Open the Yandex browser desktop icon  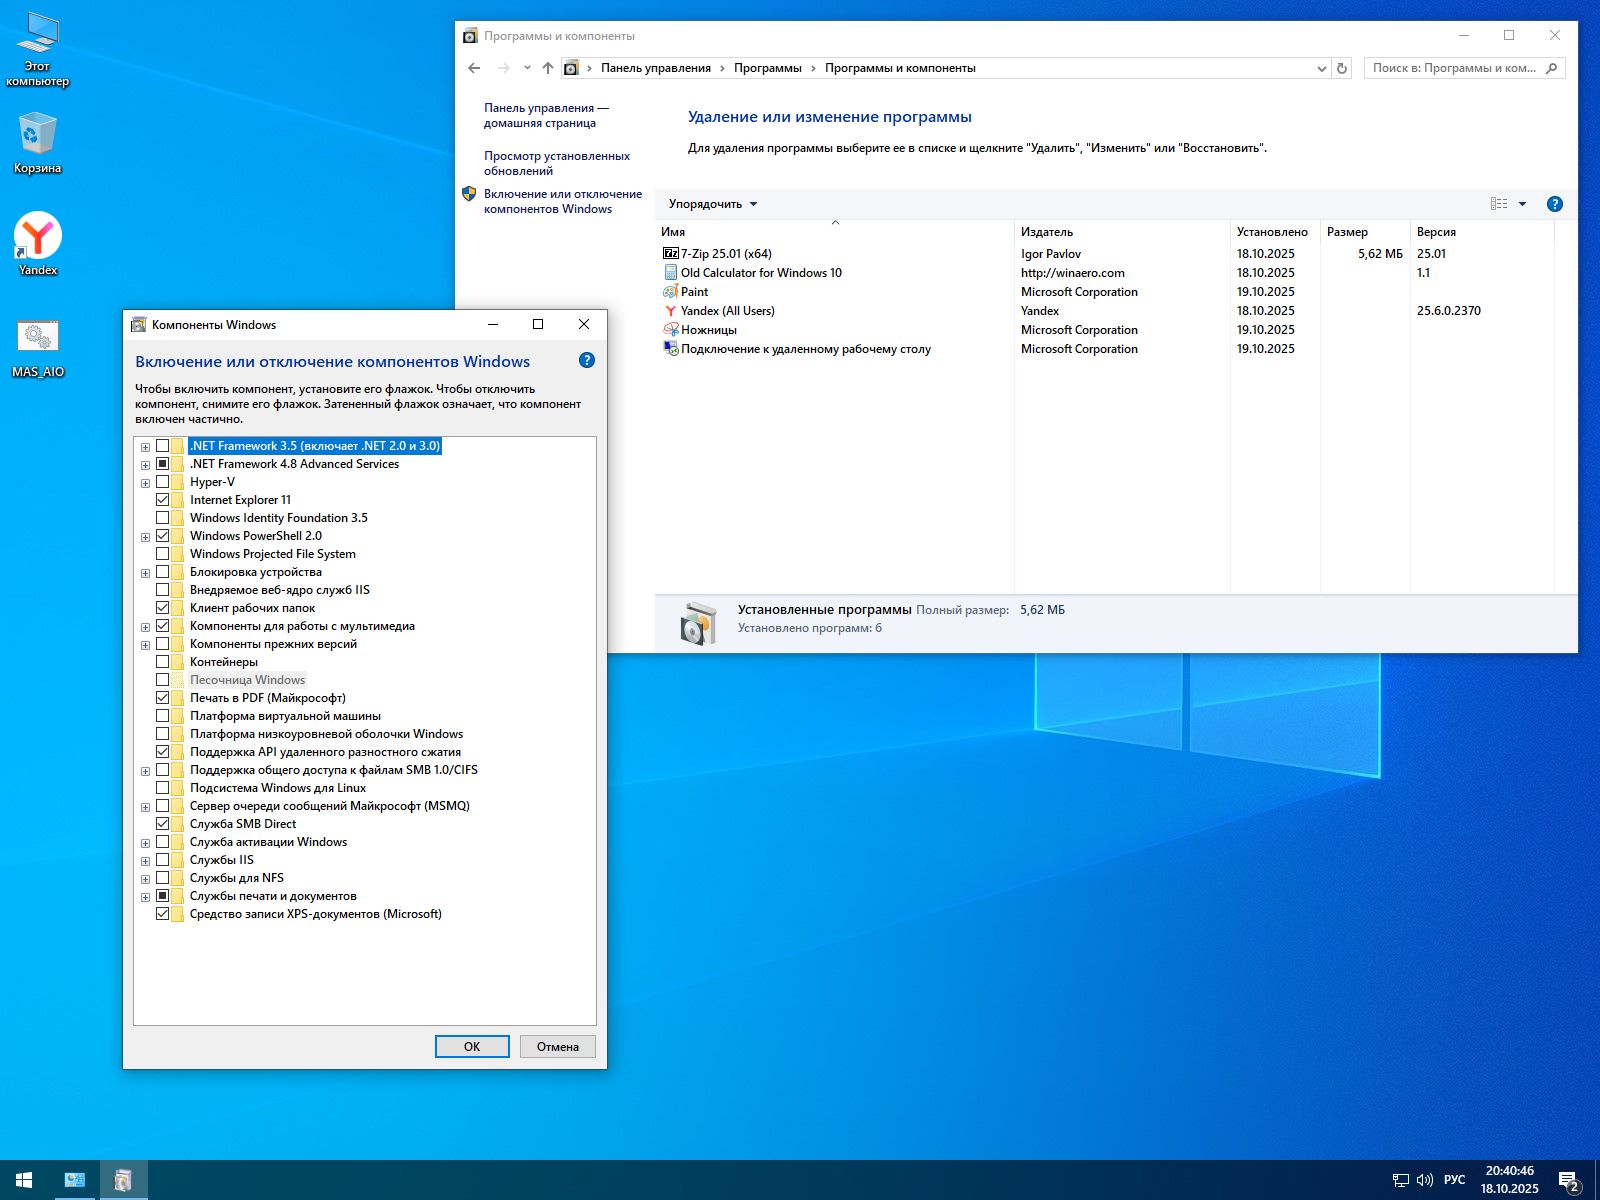38,238
